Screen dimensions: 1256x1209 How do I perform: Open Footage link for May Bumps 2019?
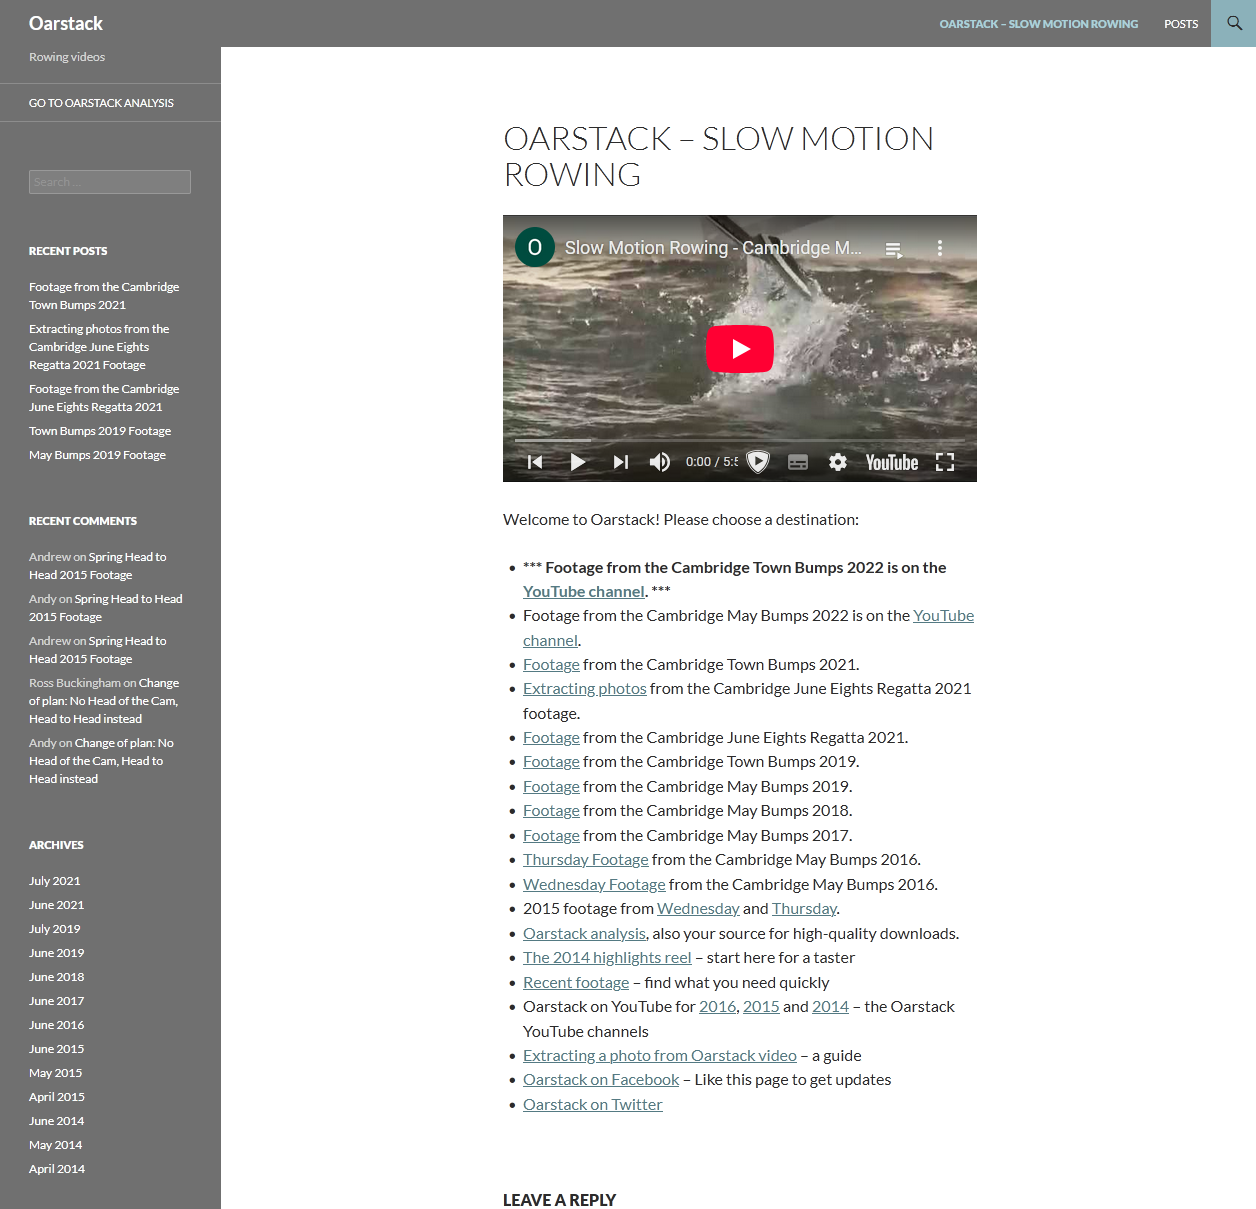(551, 787)
